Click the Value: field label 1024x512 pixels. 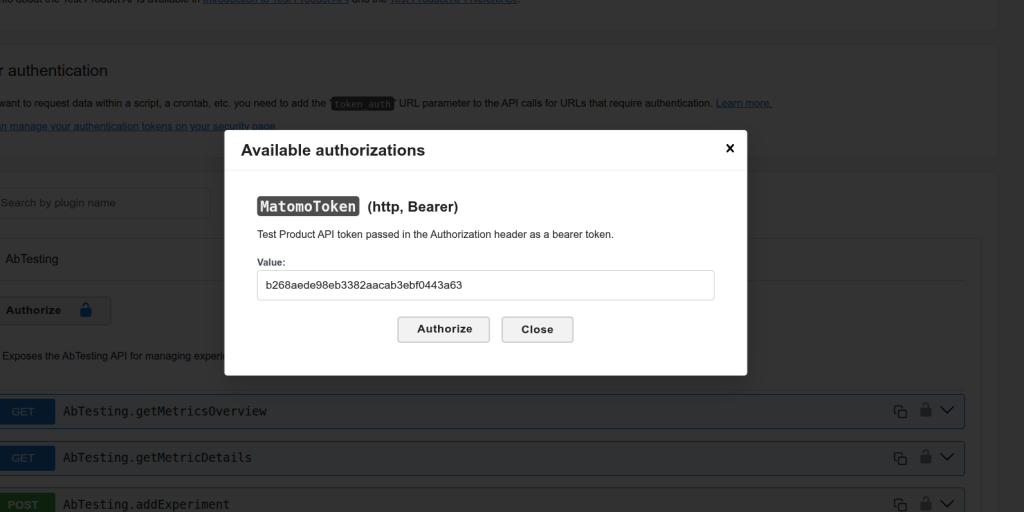(x=271, y=263)
